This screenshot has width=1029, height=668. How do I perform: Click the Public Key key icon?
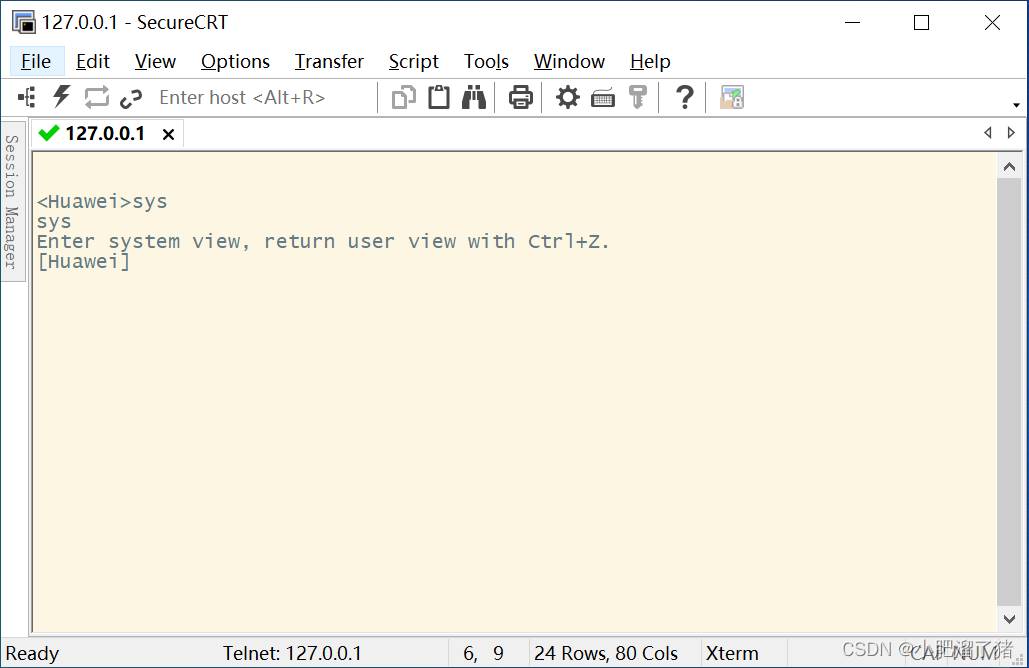638,97
